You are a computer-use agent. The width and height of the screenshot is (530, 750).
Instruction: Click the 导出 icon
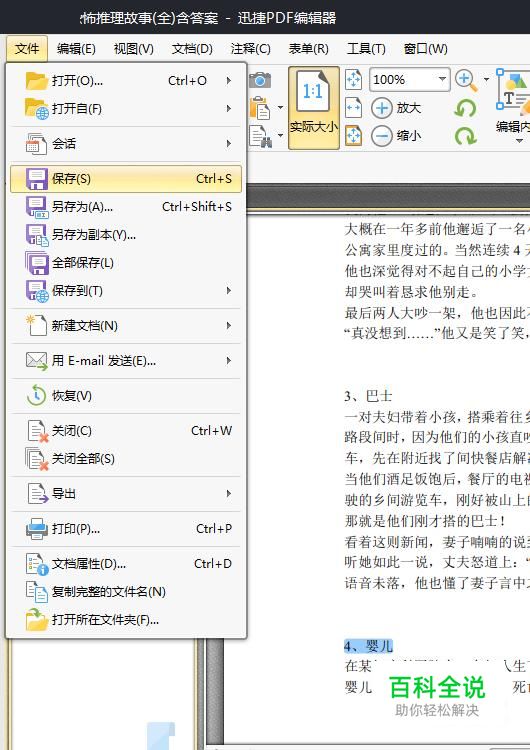pos(37,494)
